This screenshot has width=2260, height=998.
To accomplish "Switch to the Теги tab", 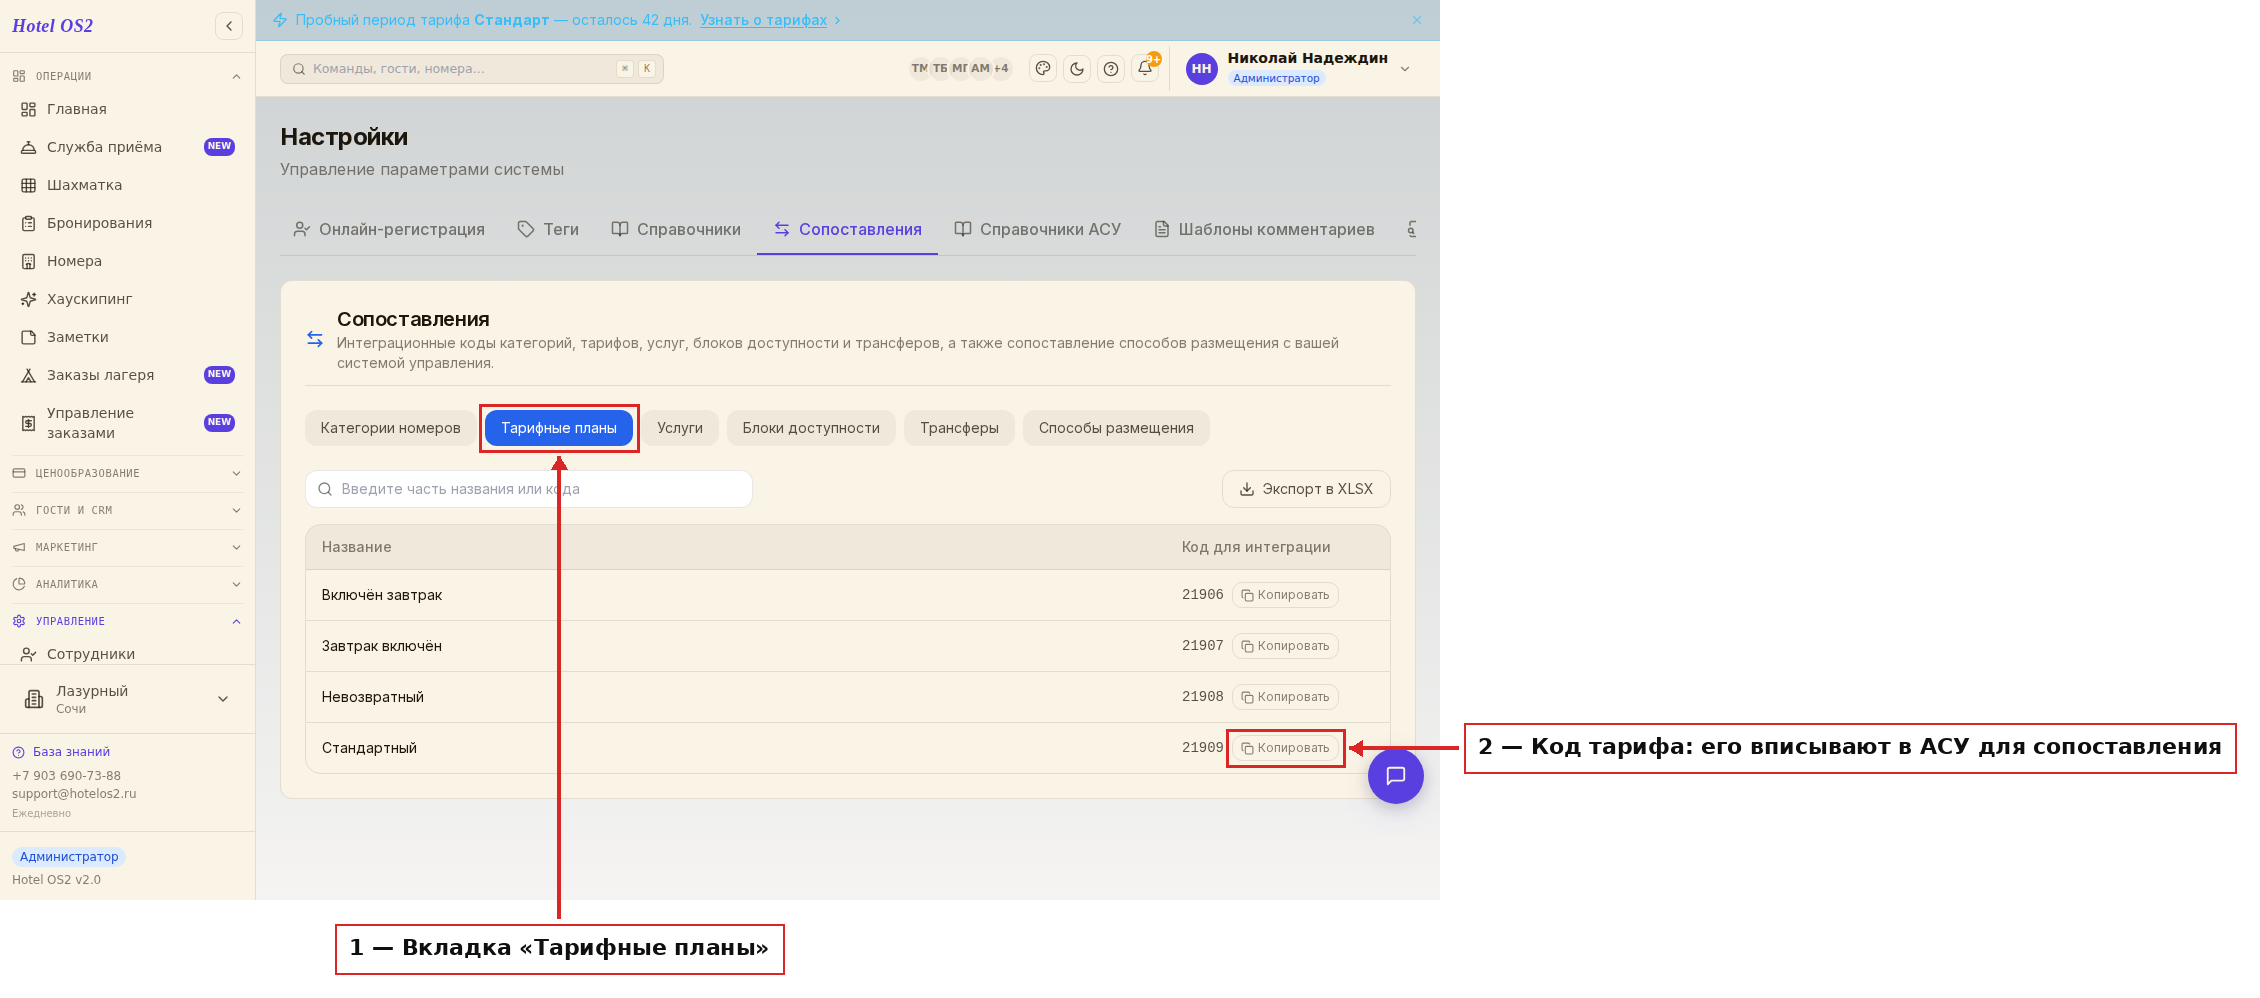I will 548,230.
